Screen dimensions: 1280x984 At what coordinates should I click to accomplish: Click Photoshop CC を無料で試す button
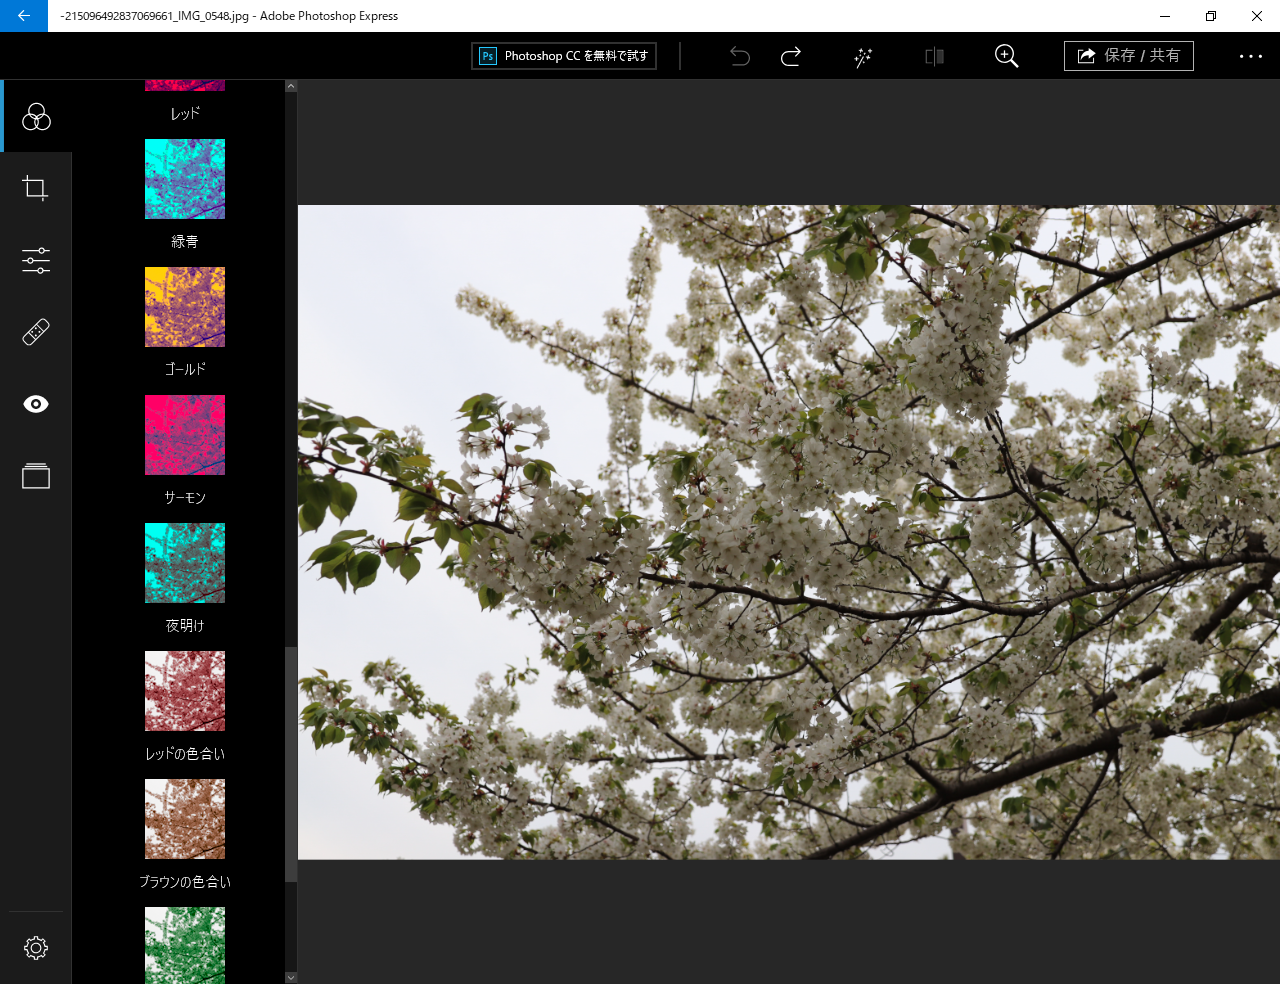[564, 56]
